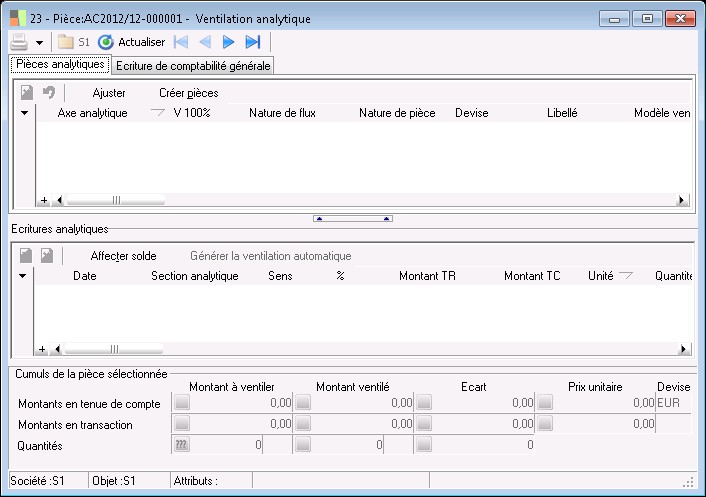
Task: Go to the first record
Action: point(181,42)
